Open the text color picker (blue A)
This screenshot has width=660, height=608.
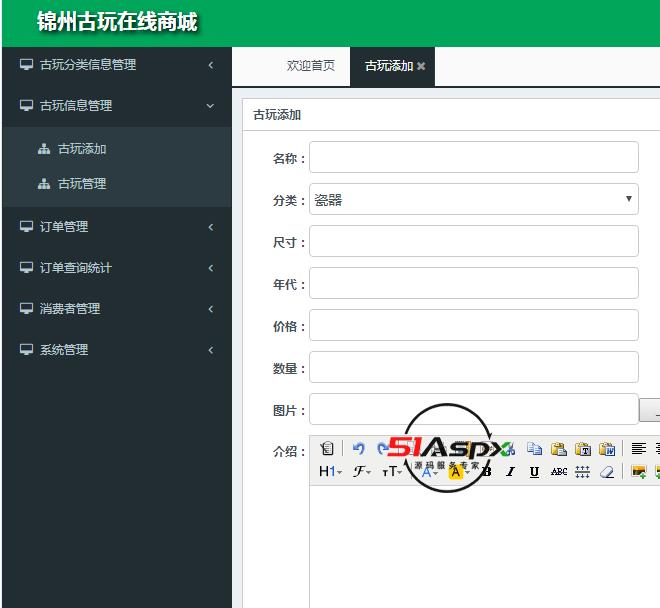pos(429,472)
